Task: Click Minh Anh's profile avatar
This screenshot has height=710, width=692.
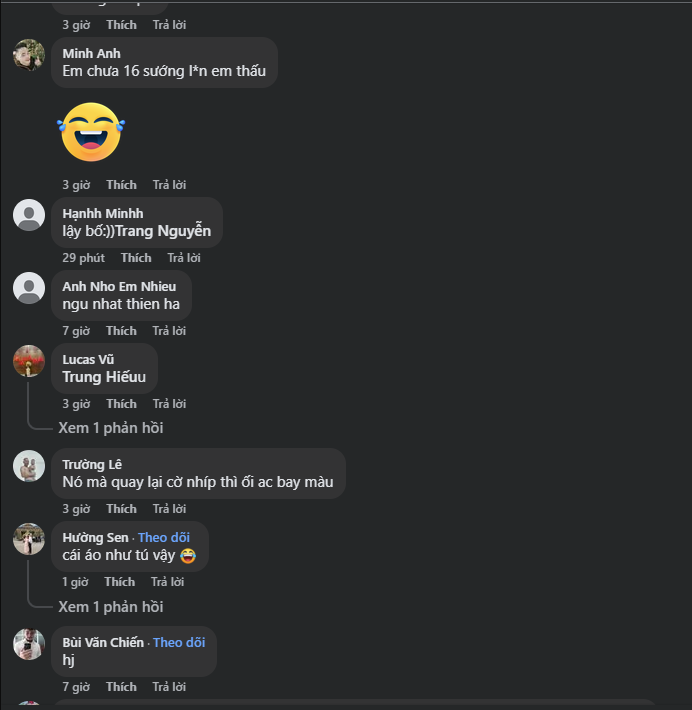Action: (29, 55)
